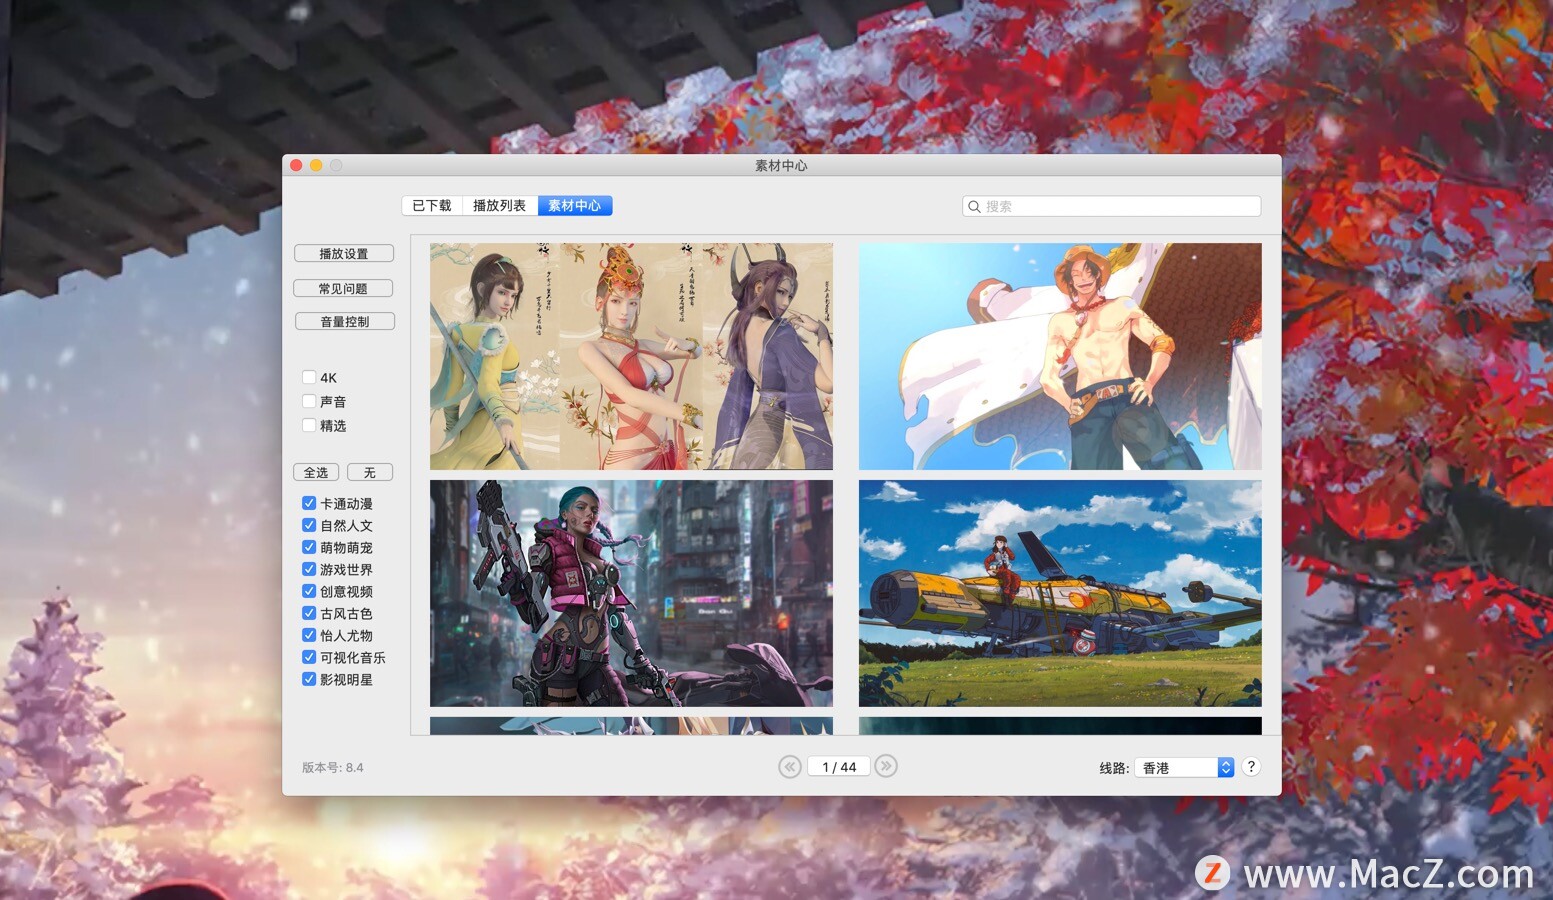Enable the 声音 filter checkbox
The height and width of the screenshot is (900, 1553).
coord(309,401)
